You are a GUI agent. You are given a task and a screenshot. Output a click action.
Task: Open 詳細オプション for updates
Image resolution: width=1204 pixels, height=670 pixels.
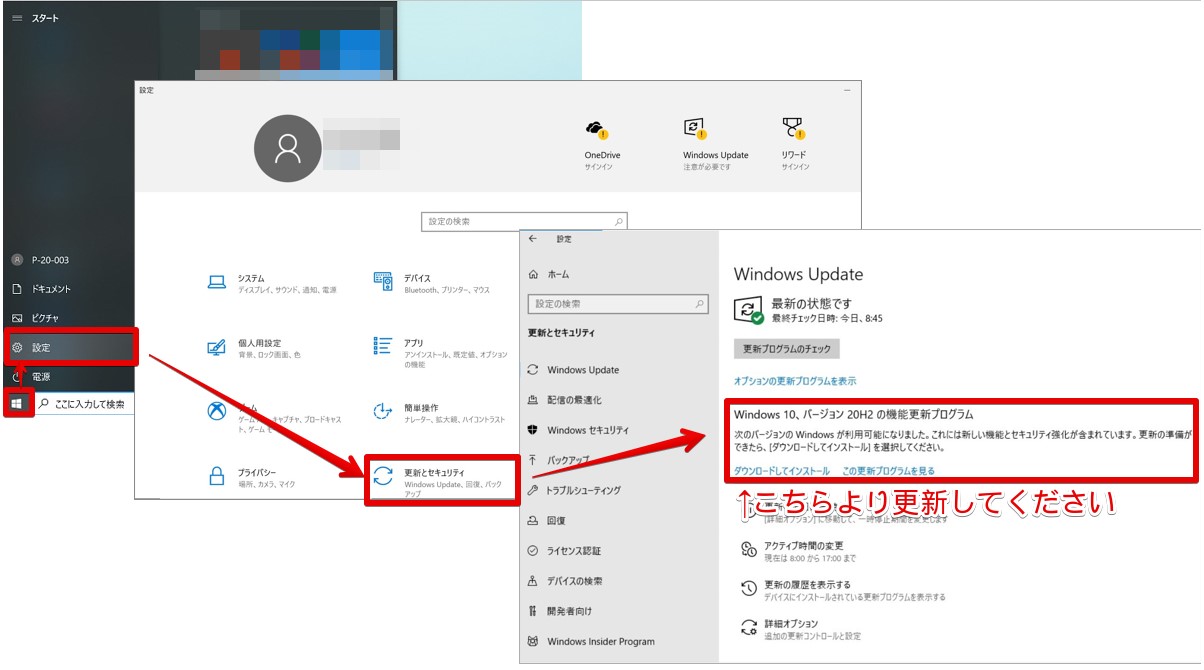[x=799, y=629]
